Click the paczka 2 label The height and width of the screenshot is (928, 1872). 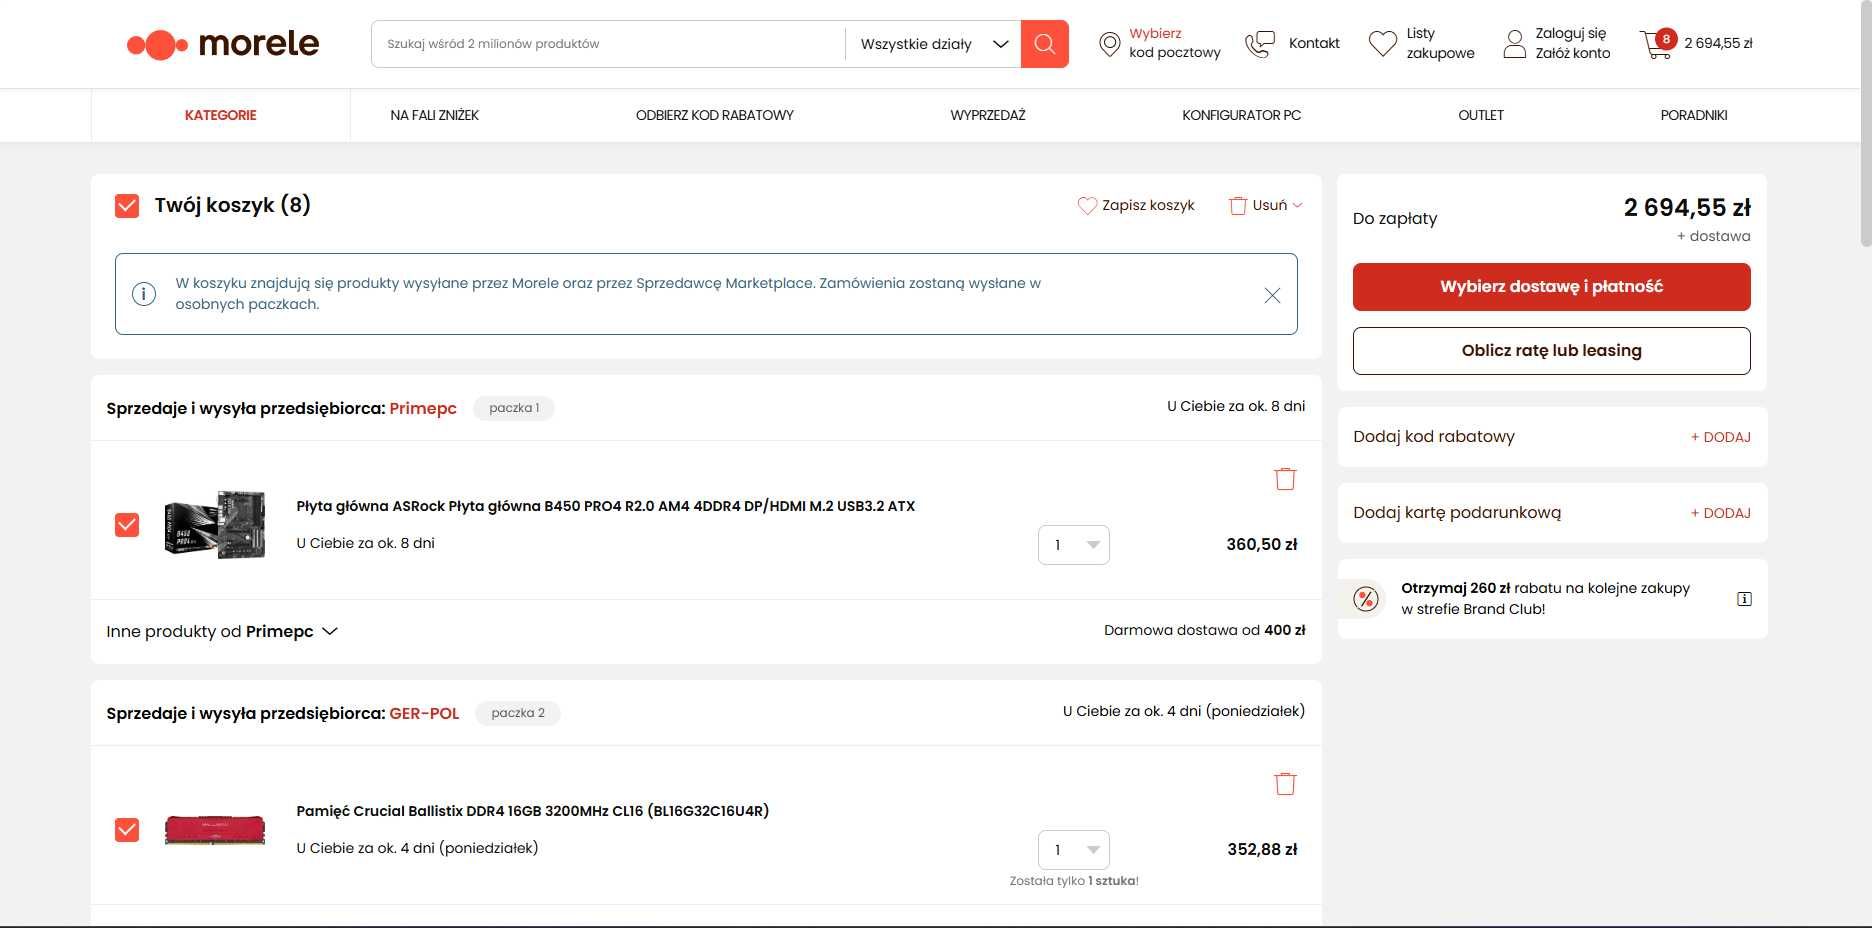click(x=518, y=713)
